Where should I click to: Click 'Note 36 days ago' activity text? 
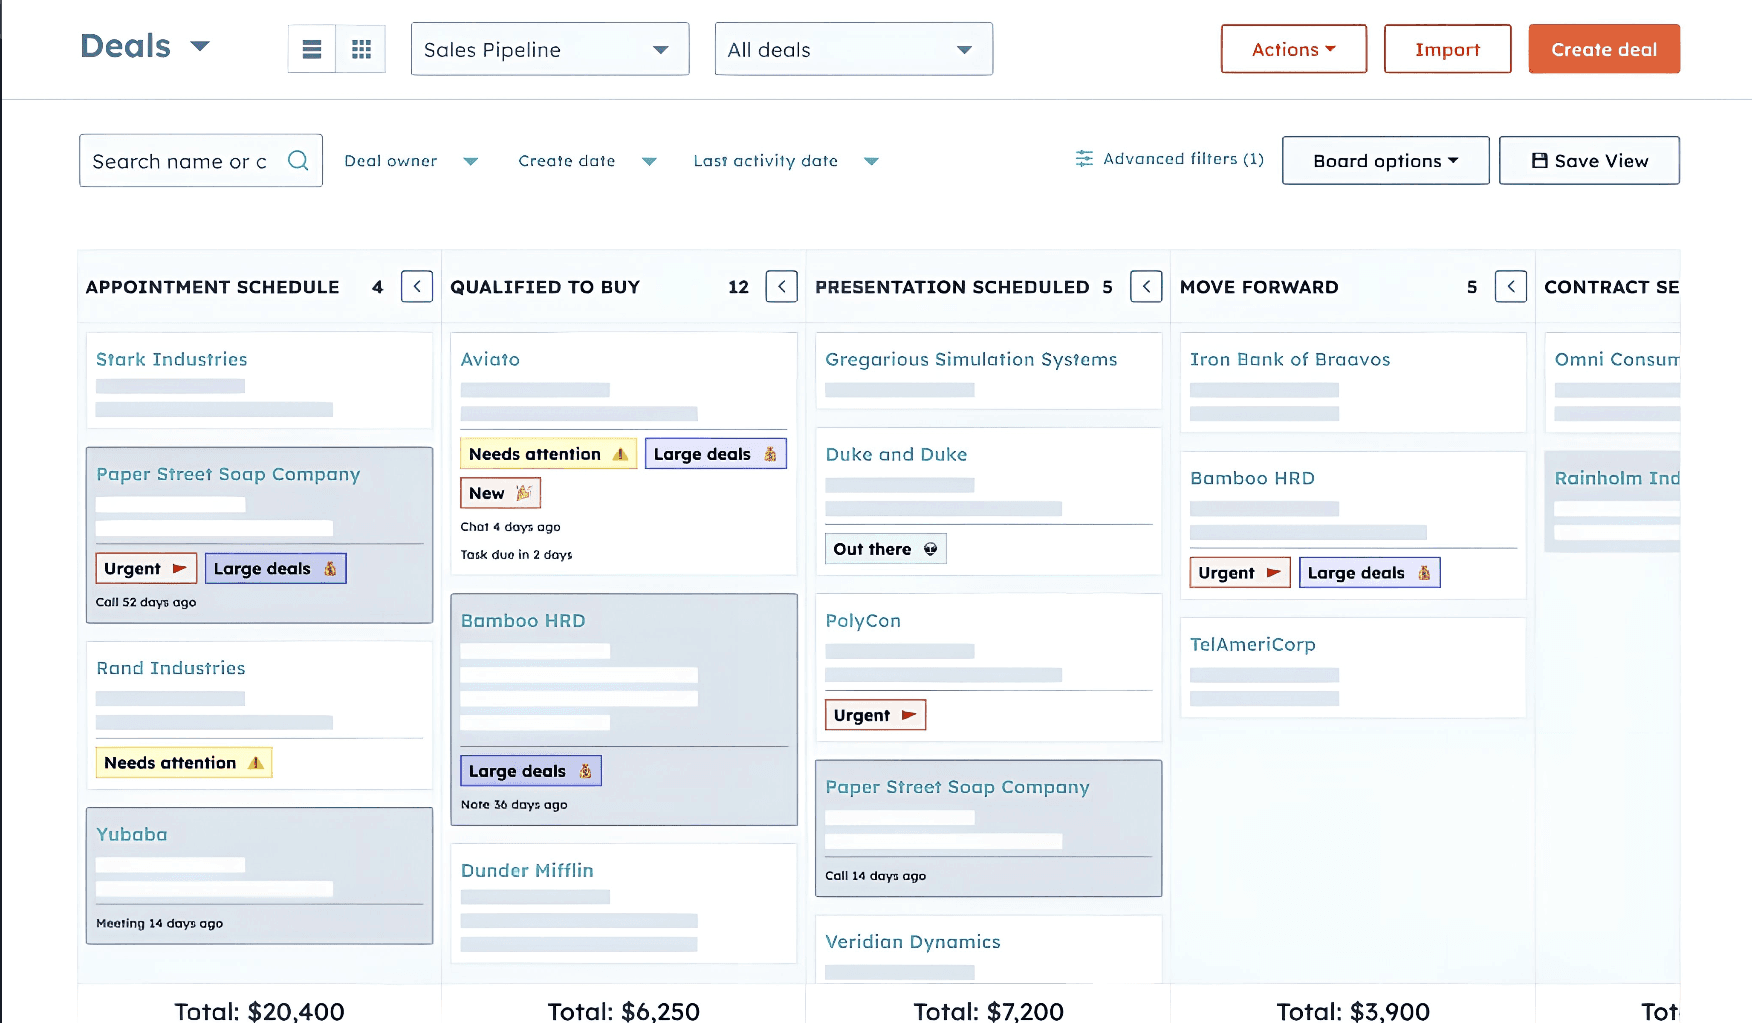pos(514,804)
